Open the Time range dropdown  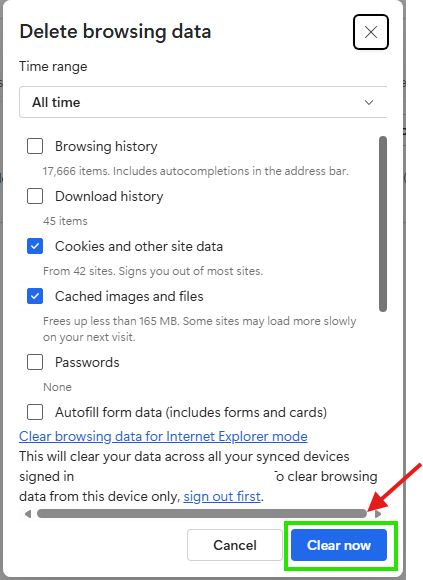point(203,102)
